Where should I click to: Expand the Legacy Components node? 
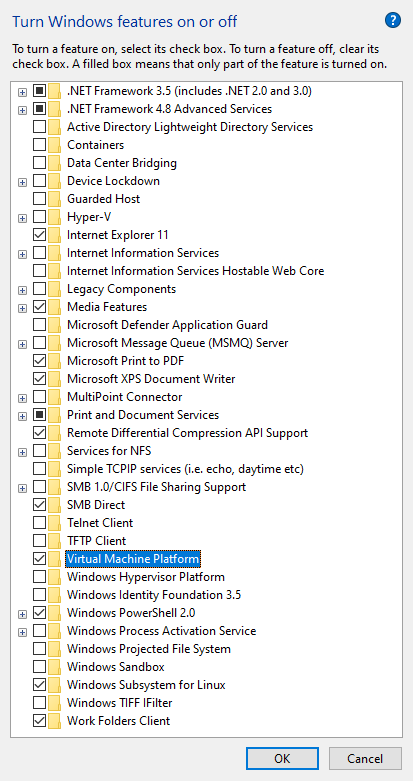coord(22,290)
